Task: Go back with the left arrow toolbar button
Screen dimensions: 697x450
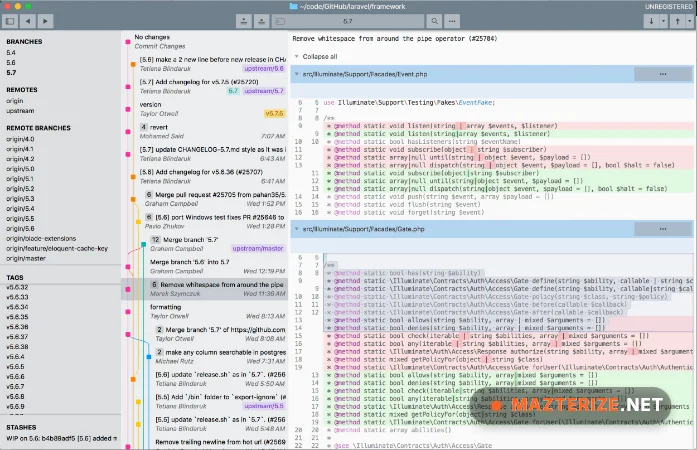Action: coord(28,21)
